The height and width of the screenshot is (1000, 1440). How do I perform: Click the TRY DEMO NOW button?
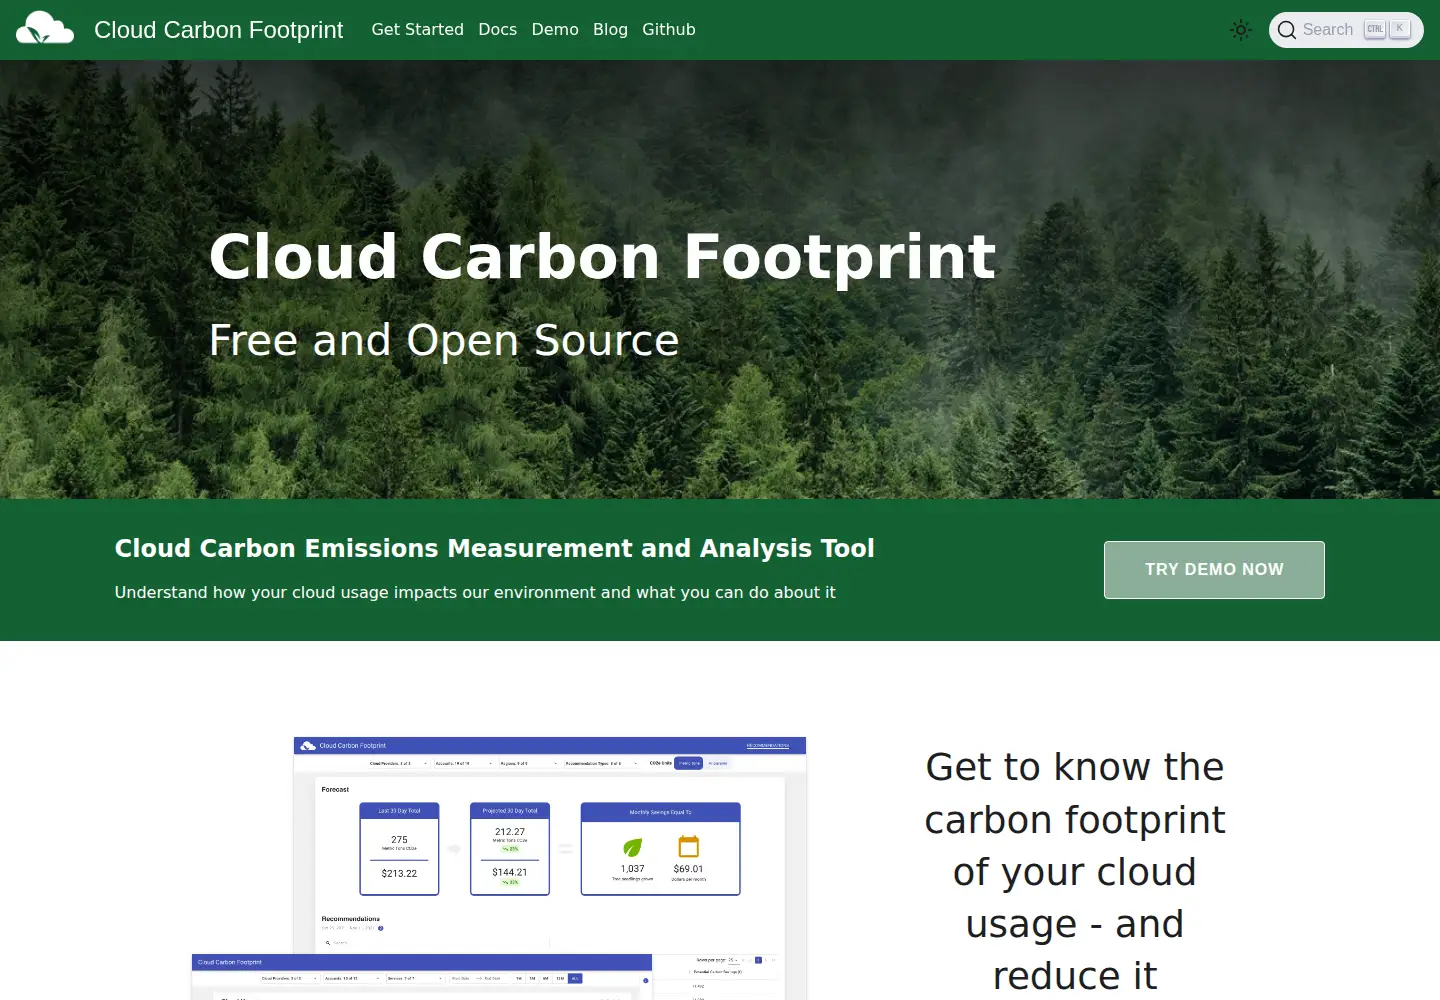tap(1214, 570)
